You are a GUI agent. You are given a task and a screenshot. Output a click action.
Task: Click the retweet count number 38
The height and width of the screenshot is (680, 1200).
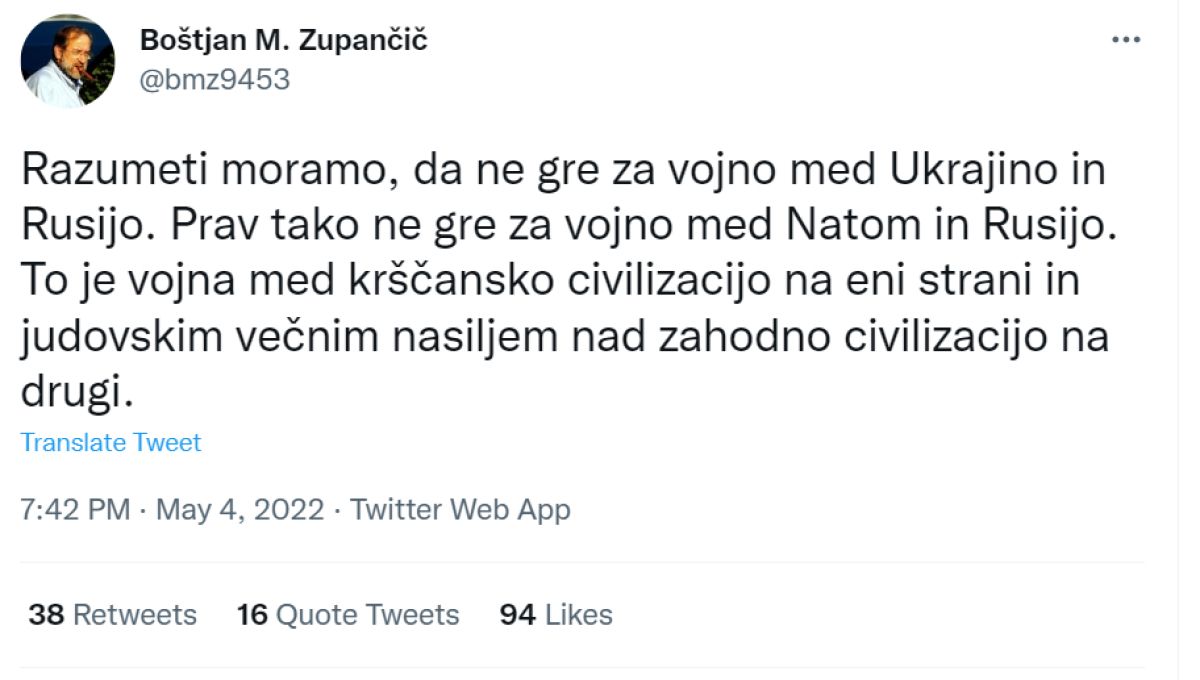click(x=46, y=614)
